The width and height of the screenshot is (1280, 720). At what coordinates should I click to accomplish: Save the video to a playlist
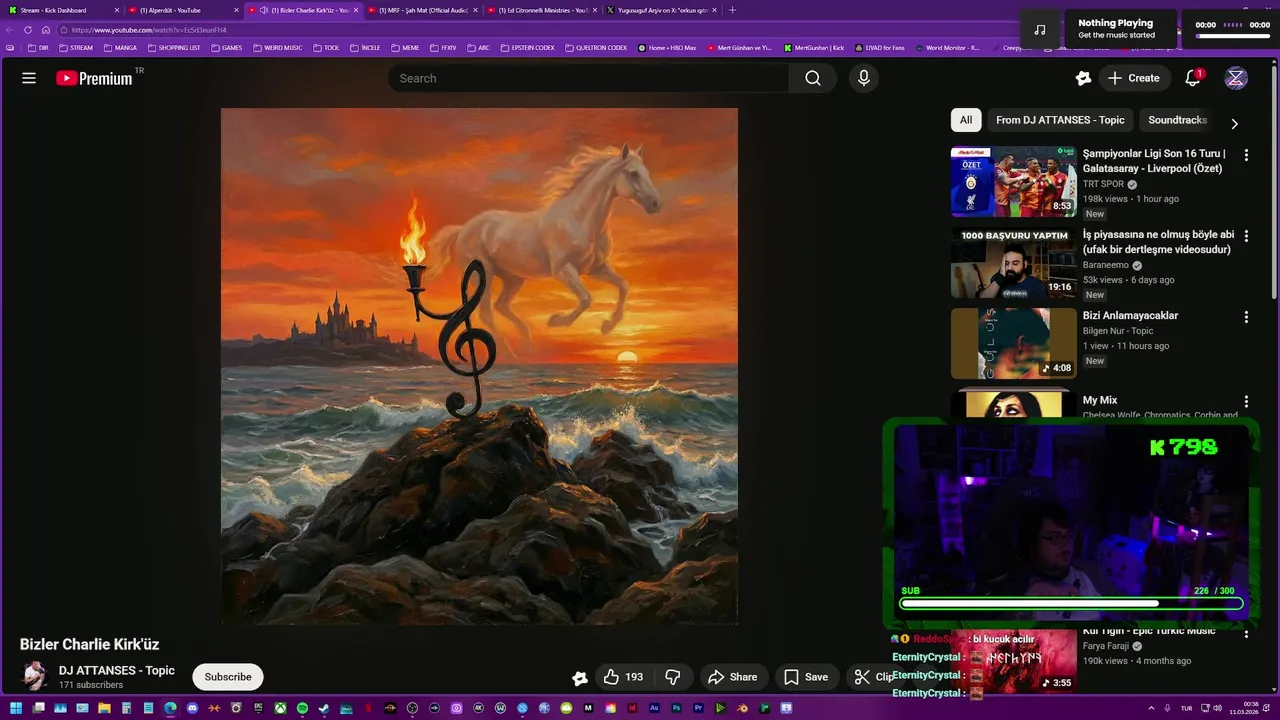point(806,677)
